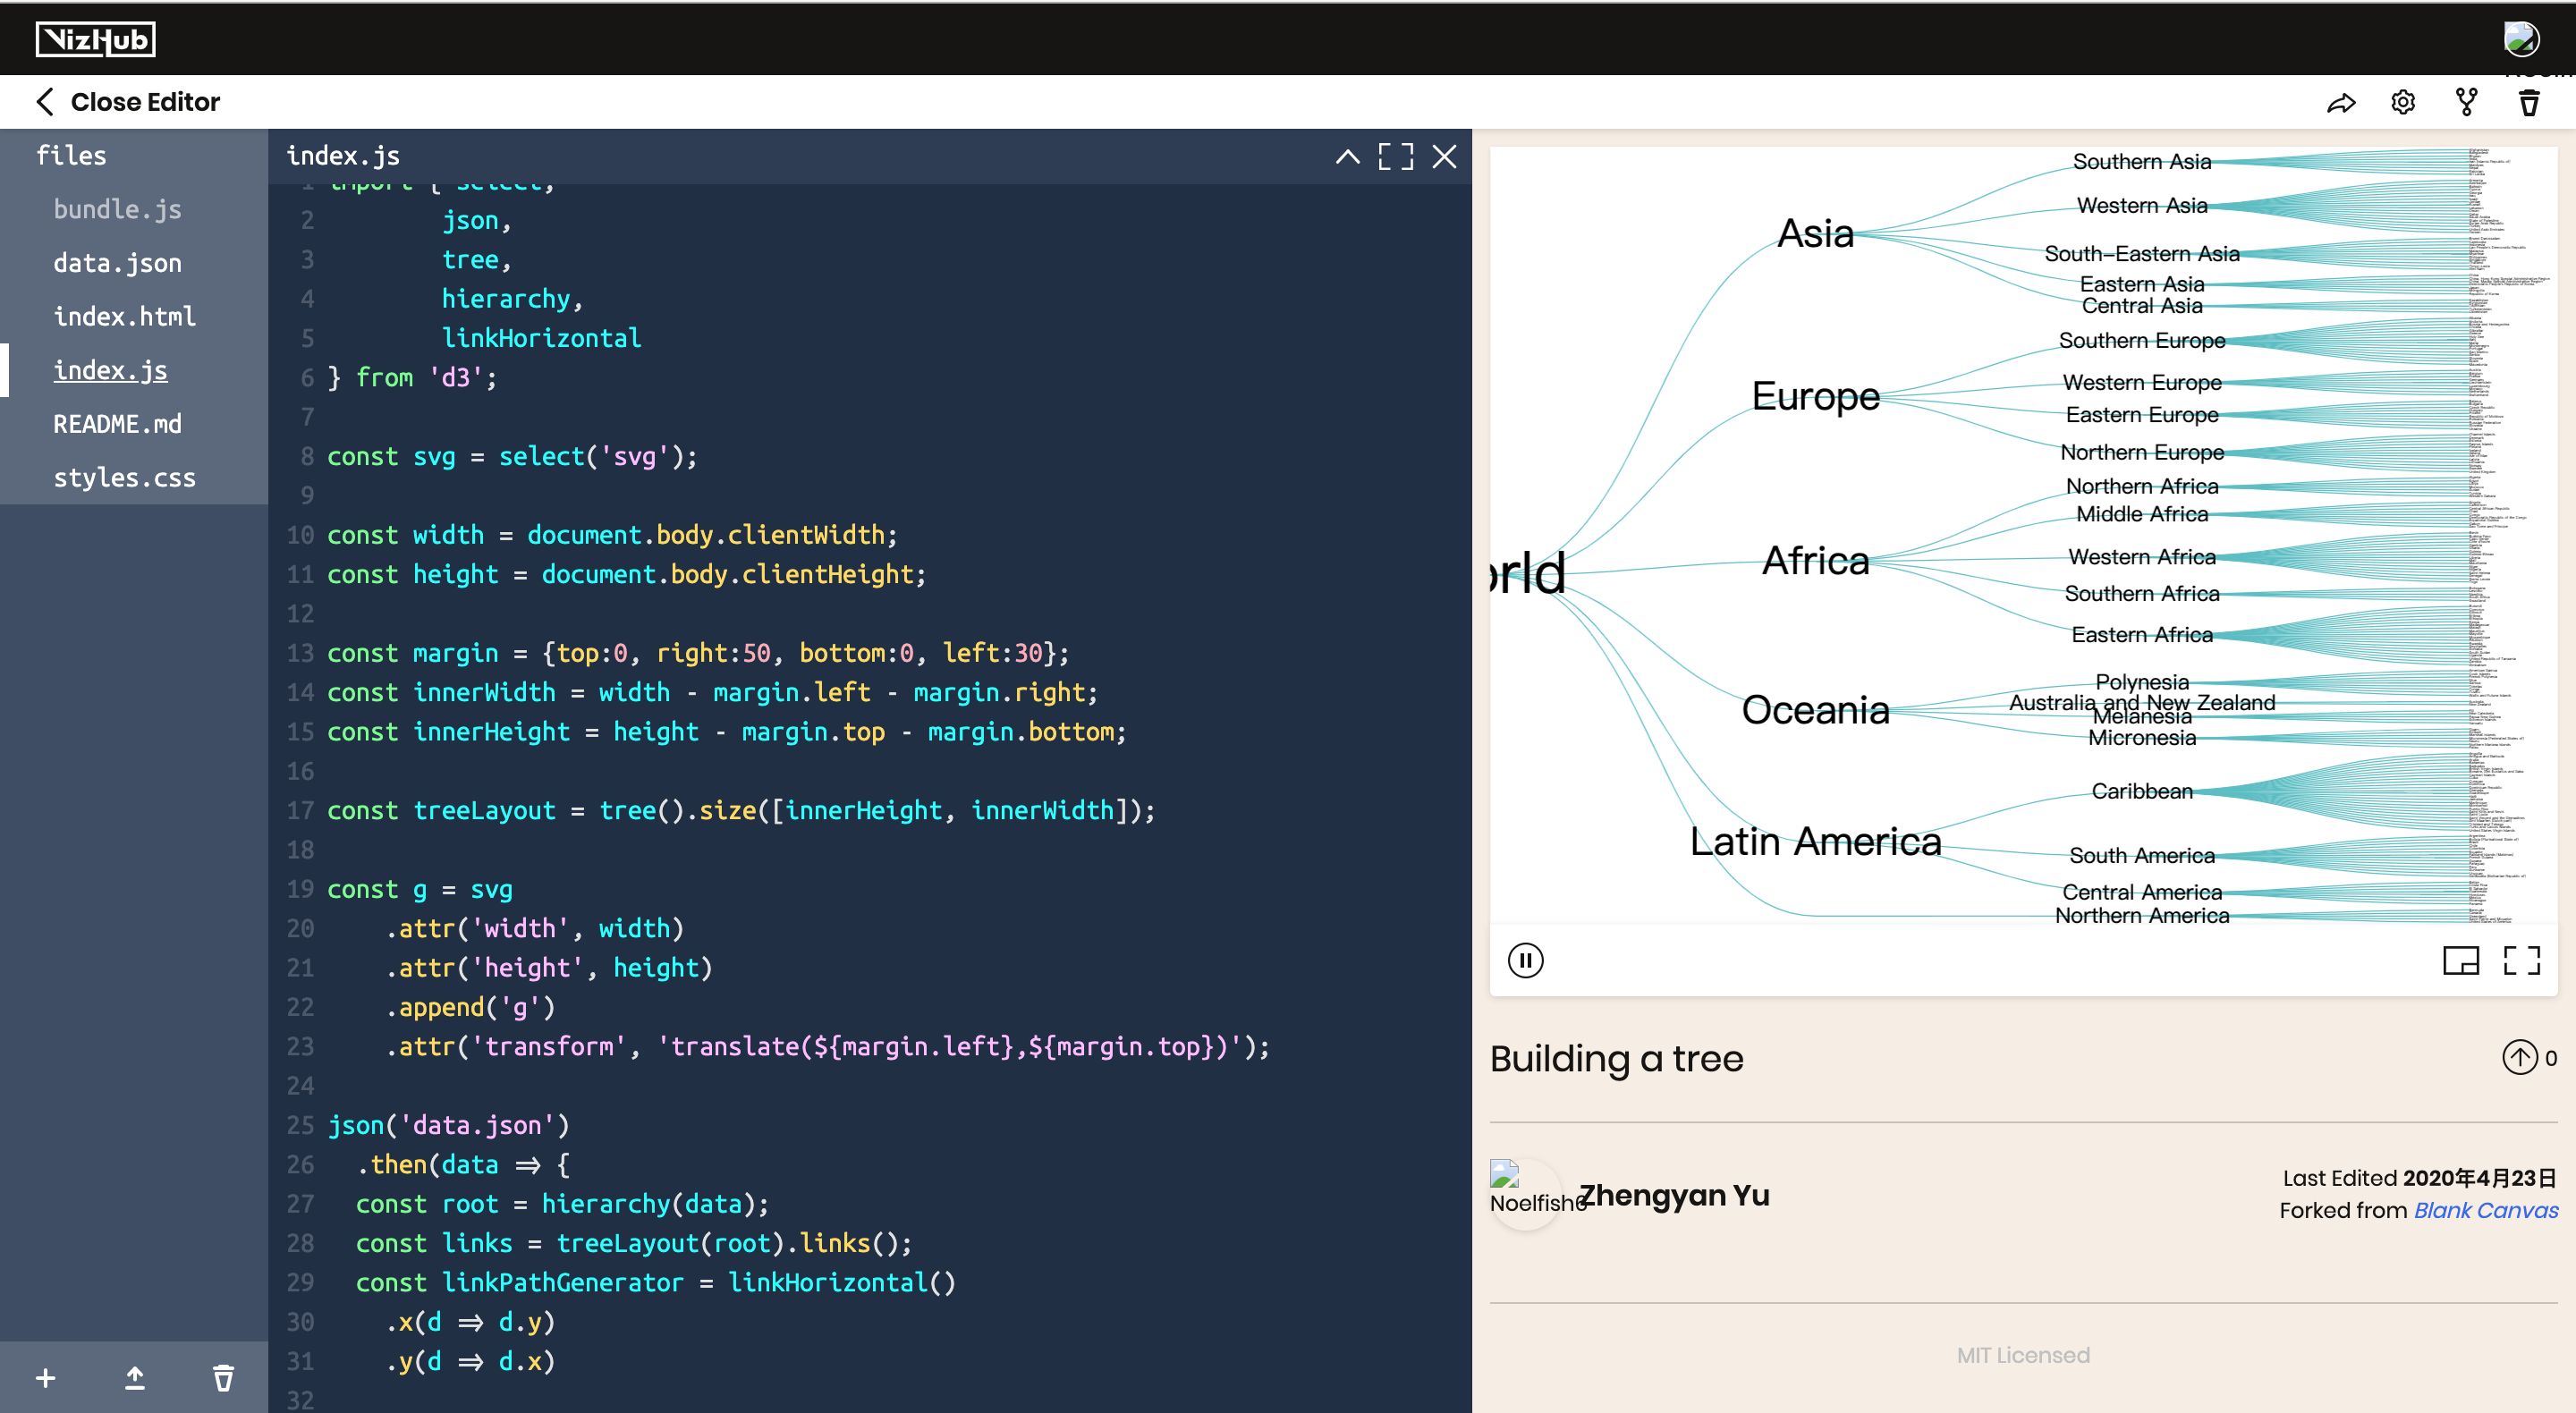Collapse the code editor with the up chevron
The height and width of the screenshot is (1413, 2576).
(1347, 156)
